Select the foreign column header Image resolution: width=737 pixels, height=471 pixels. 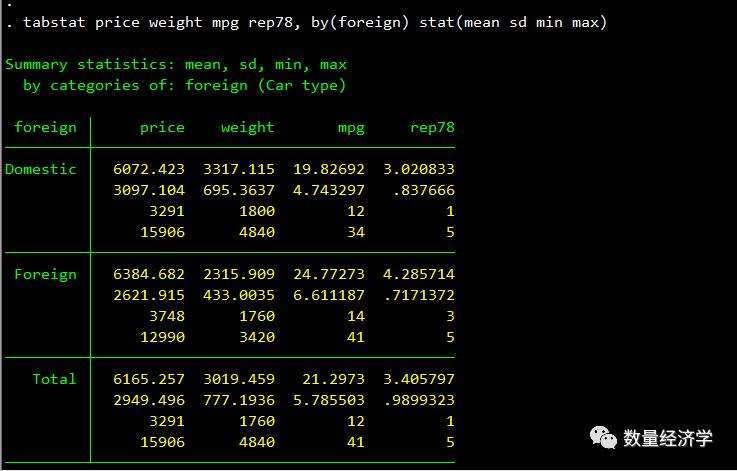[46, 128]
